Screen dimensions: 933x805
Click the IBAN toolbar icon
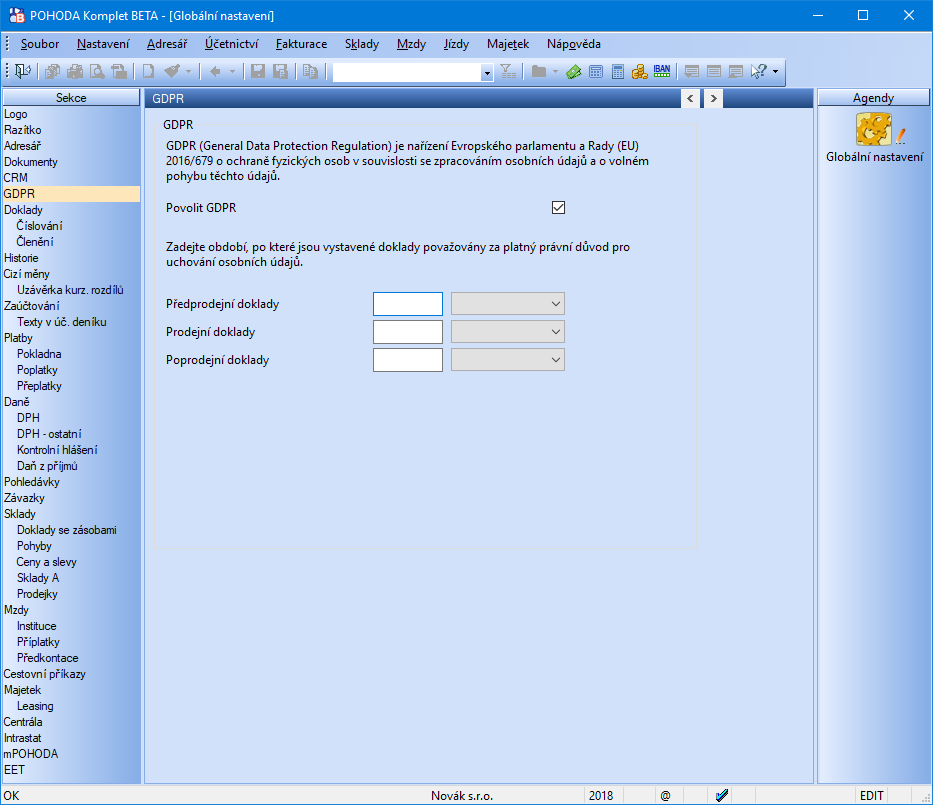pos(662,71)
